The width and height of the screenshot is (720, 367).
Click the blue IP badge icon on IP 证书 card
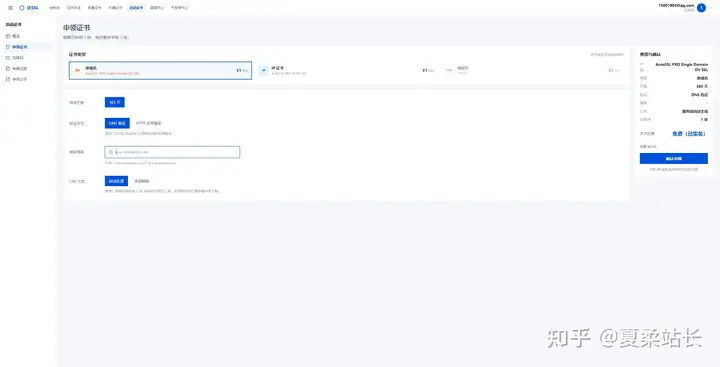(x=264, y=70)
